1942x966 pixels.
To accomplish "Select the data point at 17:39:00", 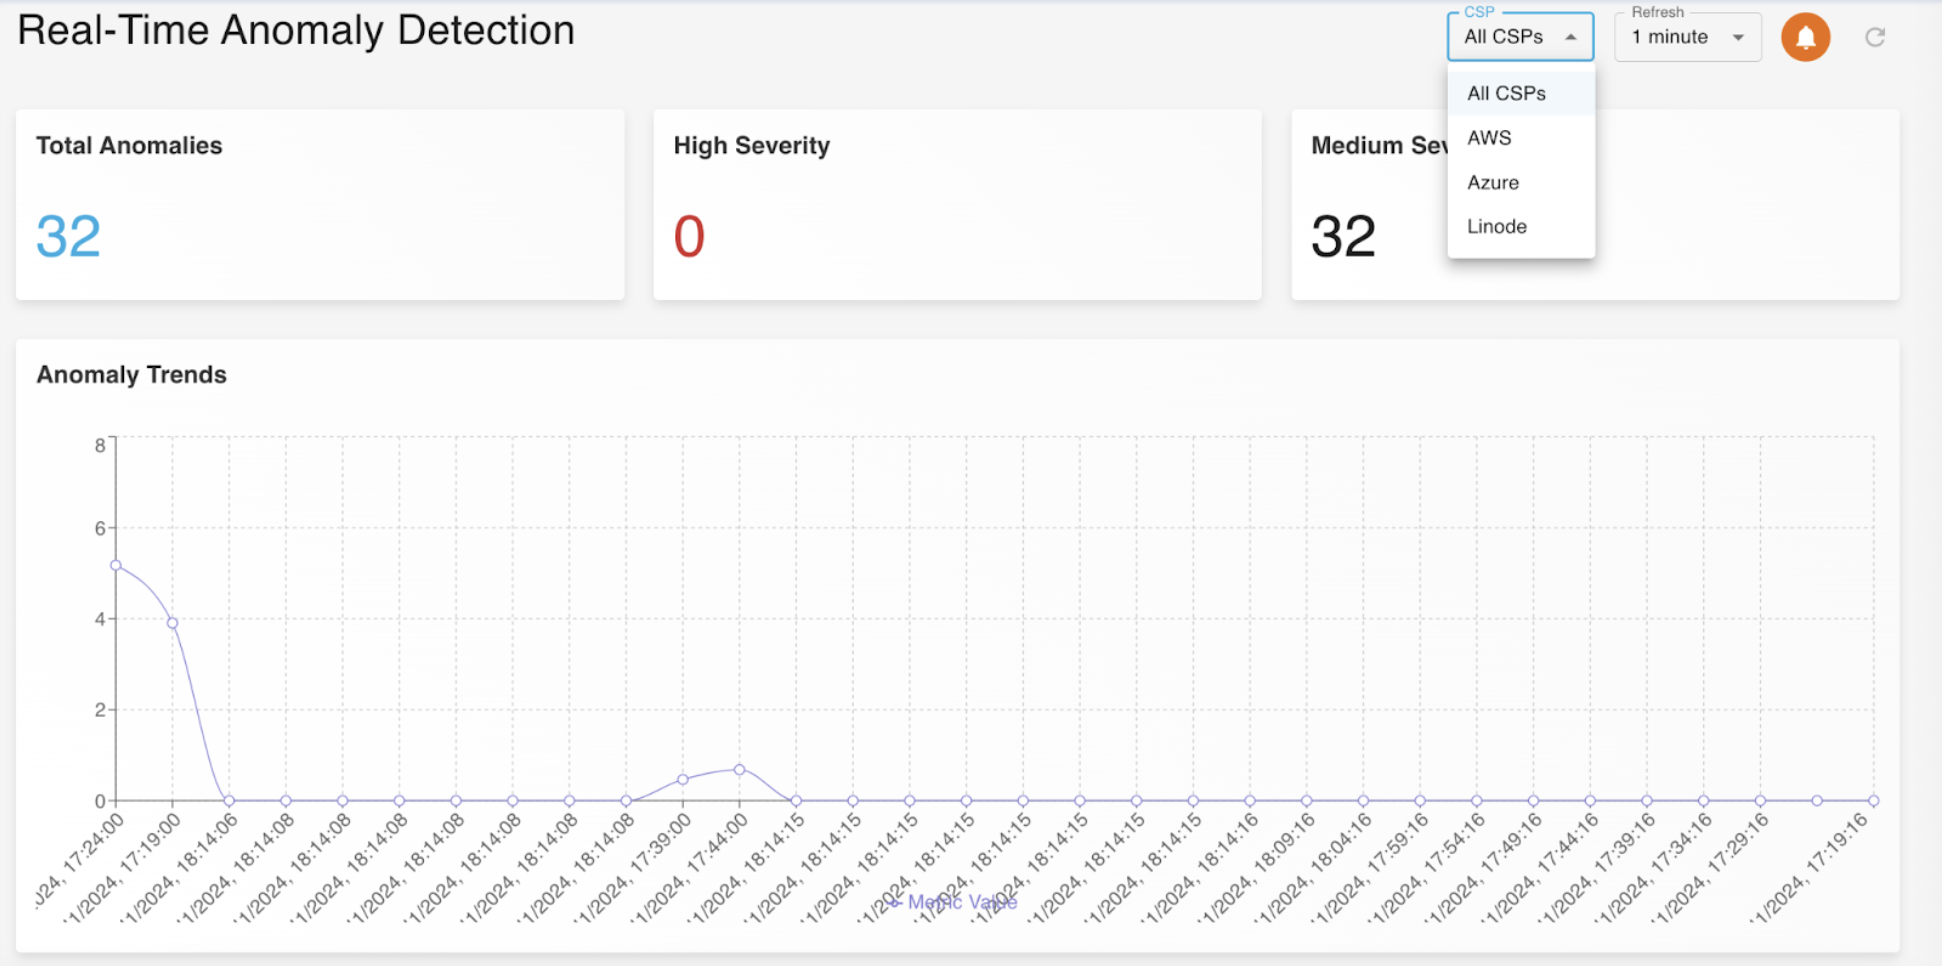I will coord(683,779).
